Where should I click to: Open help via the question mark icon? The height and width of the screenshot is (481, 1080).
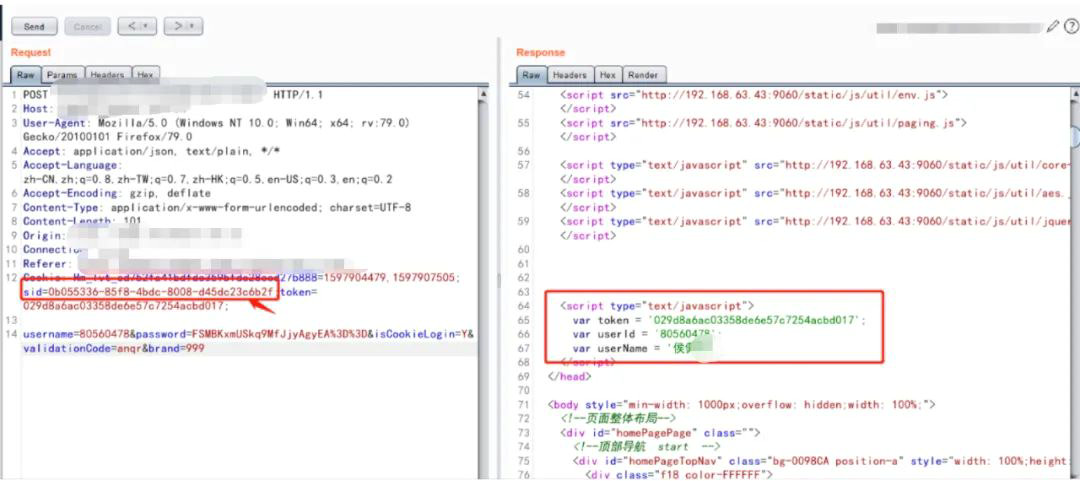click(x=1071, y=27)
